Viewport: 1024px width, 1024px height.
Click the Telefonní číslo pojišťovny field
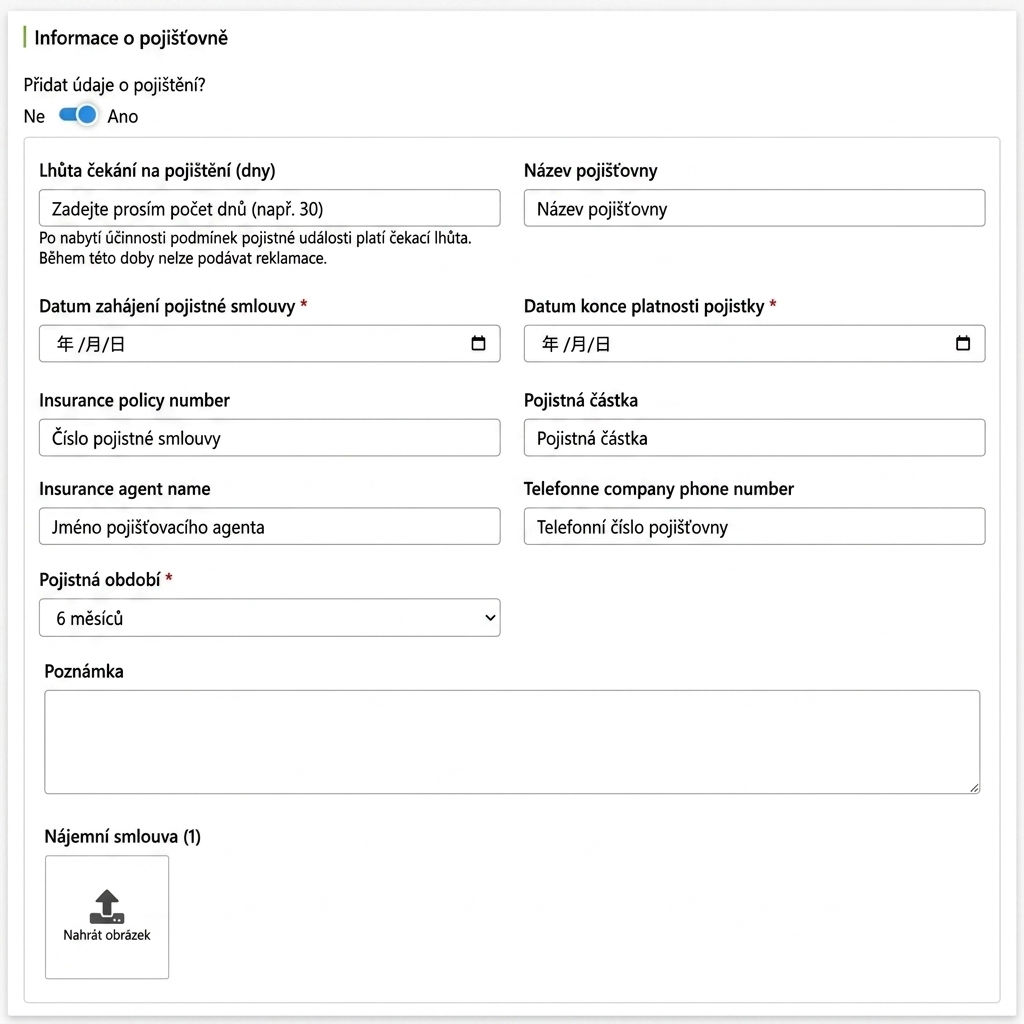click(754, 526)
